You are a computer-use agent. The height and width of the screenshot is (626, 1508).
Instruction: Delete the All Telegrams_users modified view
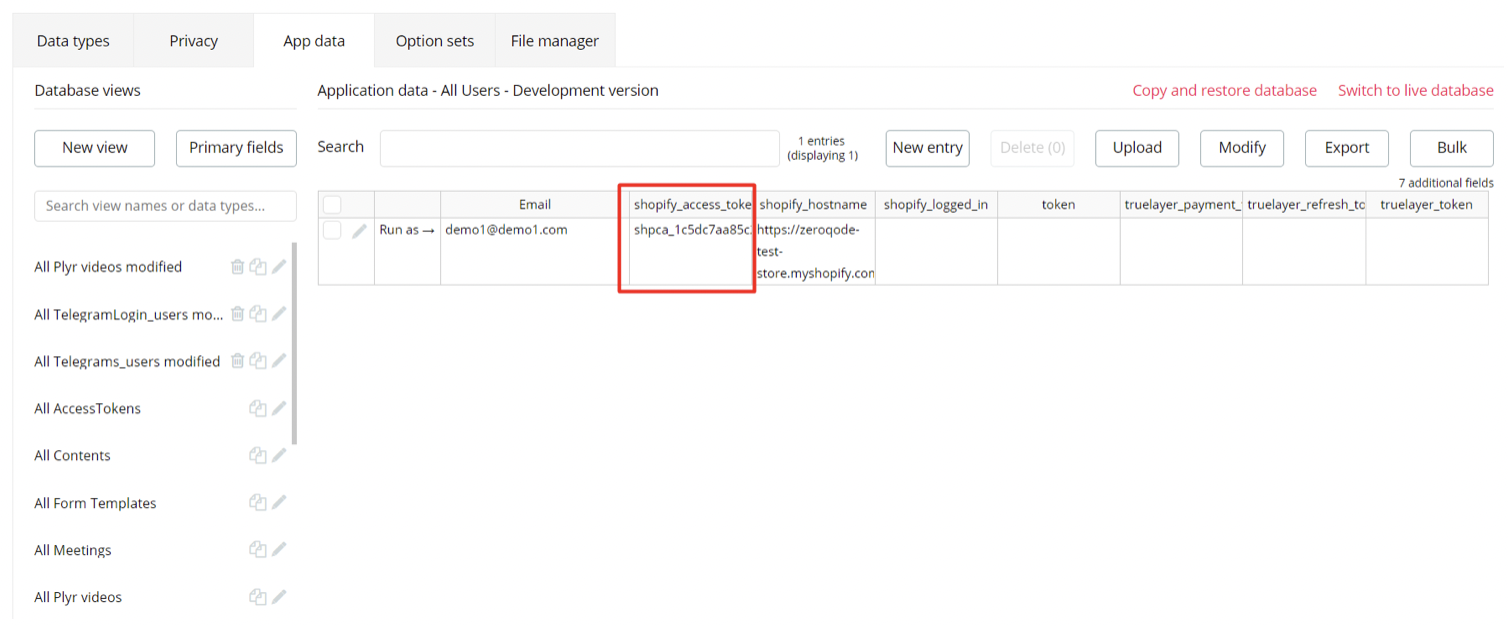pyautogui.click(x=237, y=361)
